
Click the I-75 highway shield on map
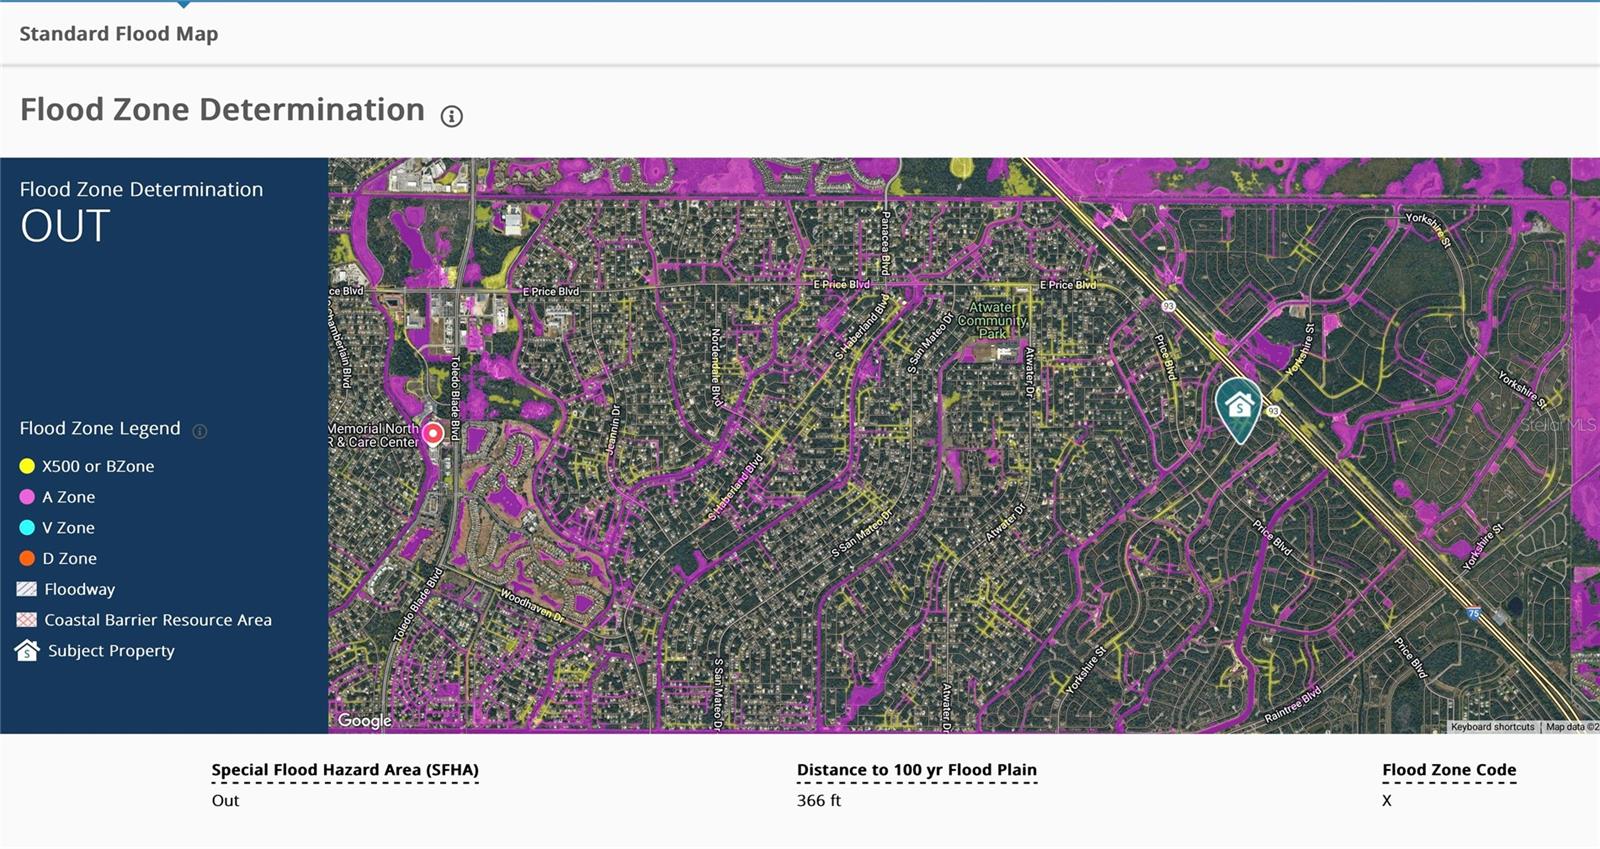point(1473,613)
